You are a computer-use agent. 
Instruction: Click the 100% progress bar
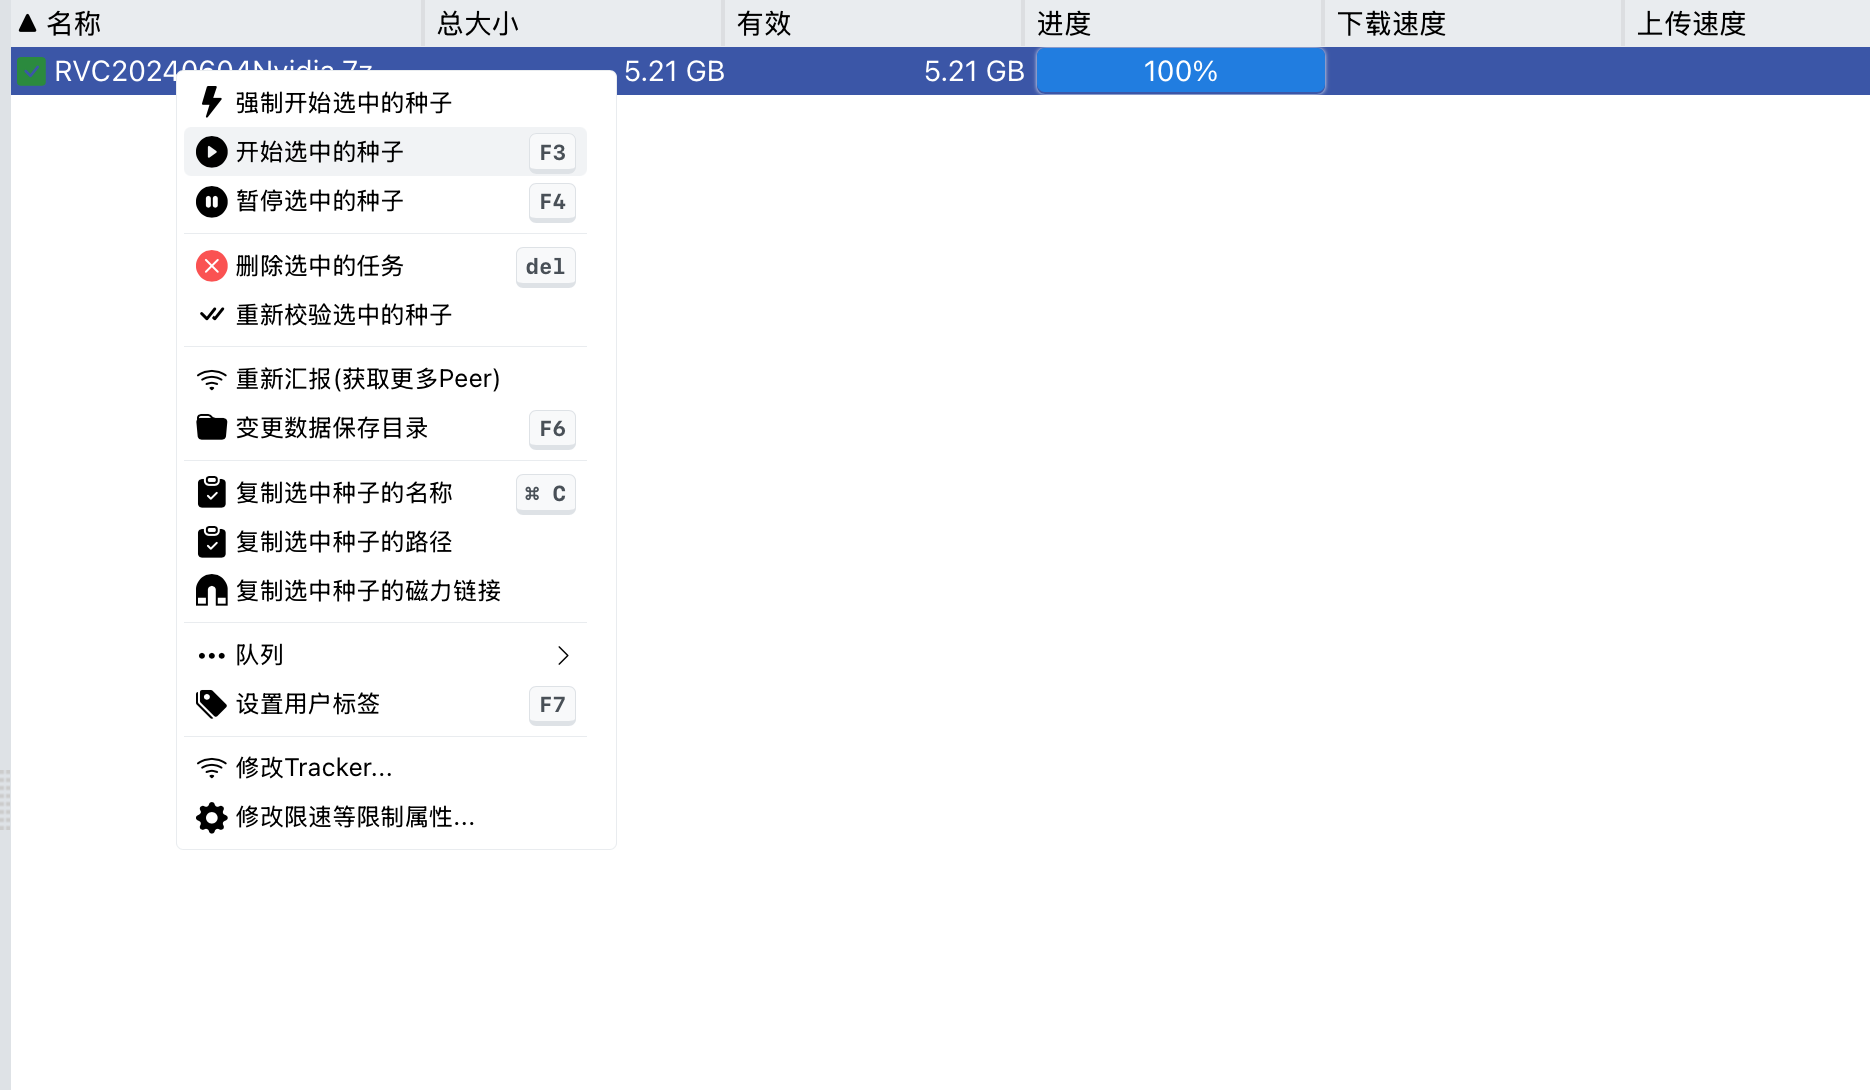click(x=1180, y=71)
